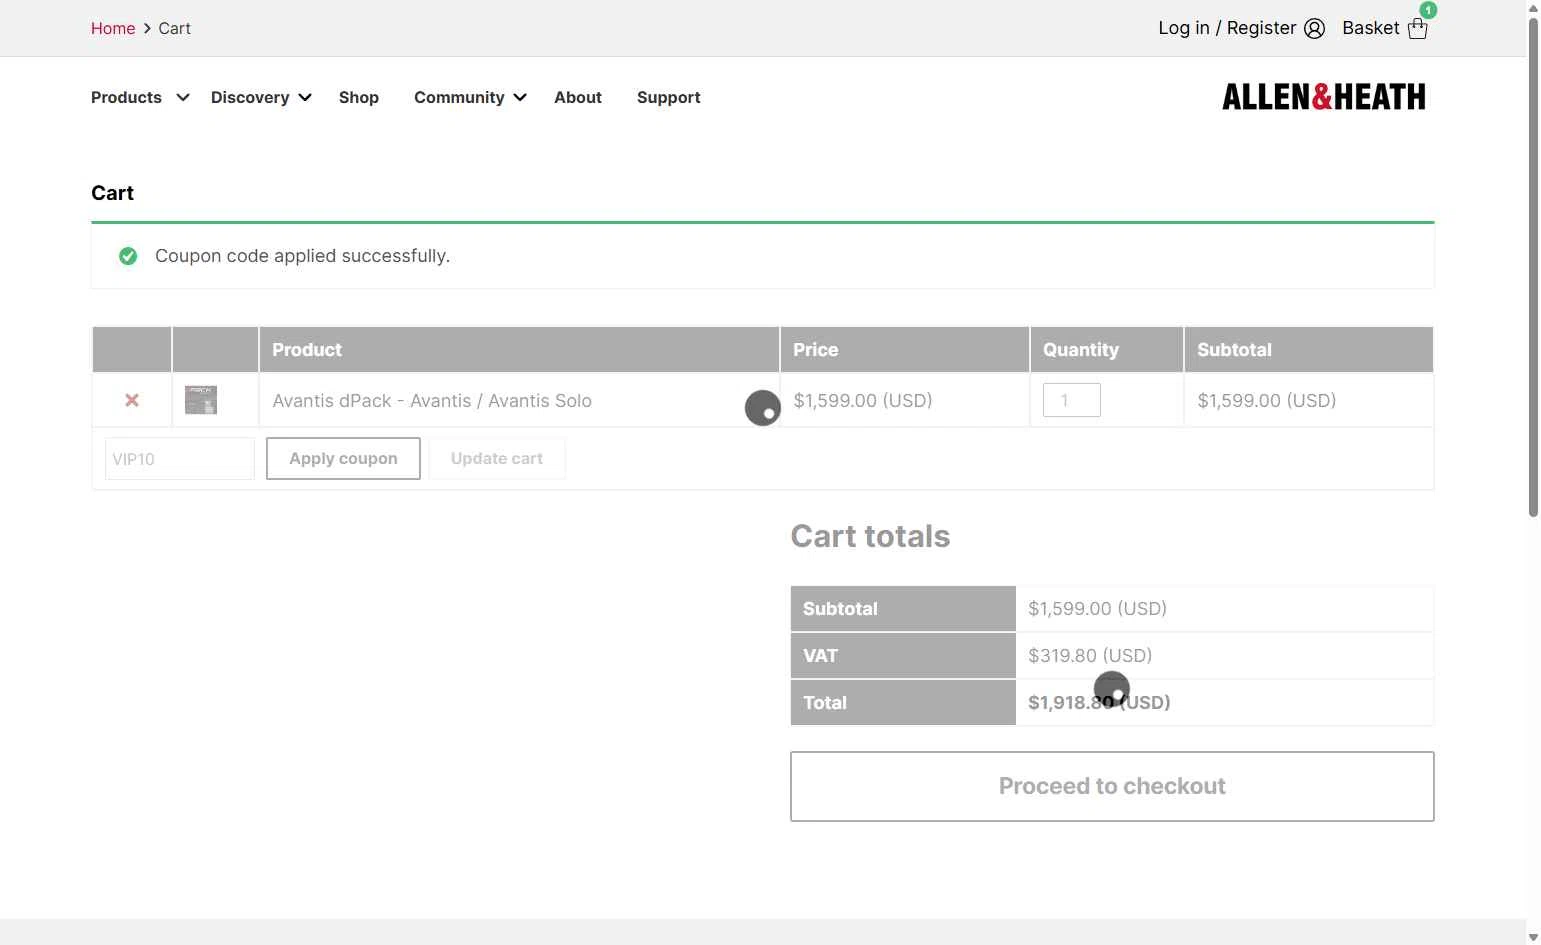Remove Avantis dPack with the red X
1541x945 pixels.
[x=132, y=400]
